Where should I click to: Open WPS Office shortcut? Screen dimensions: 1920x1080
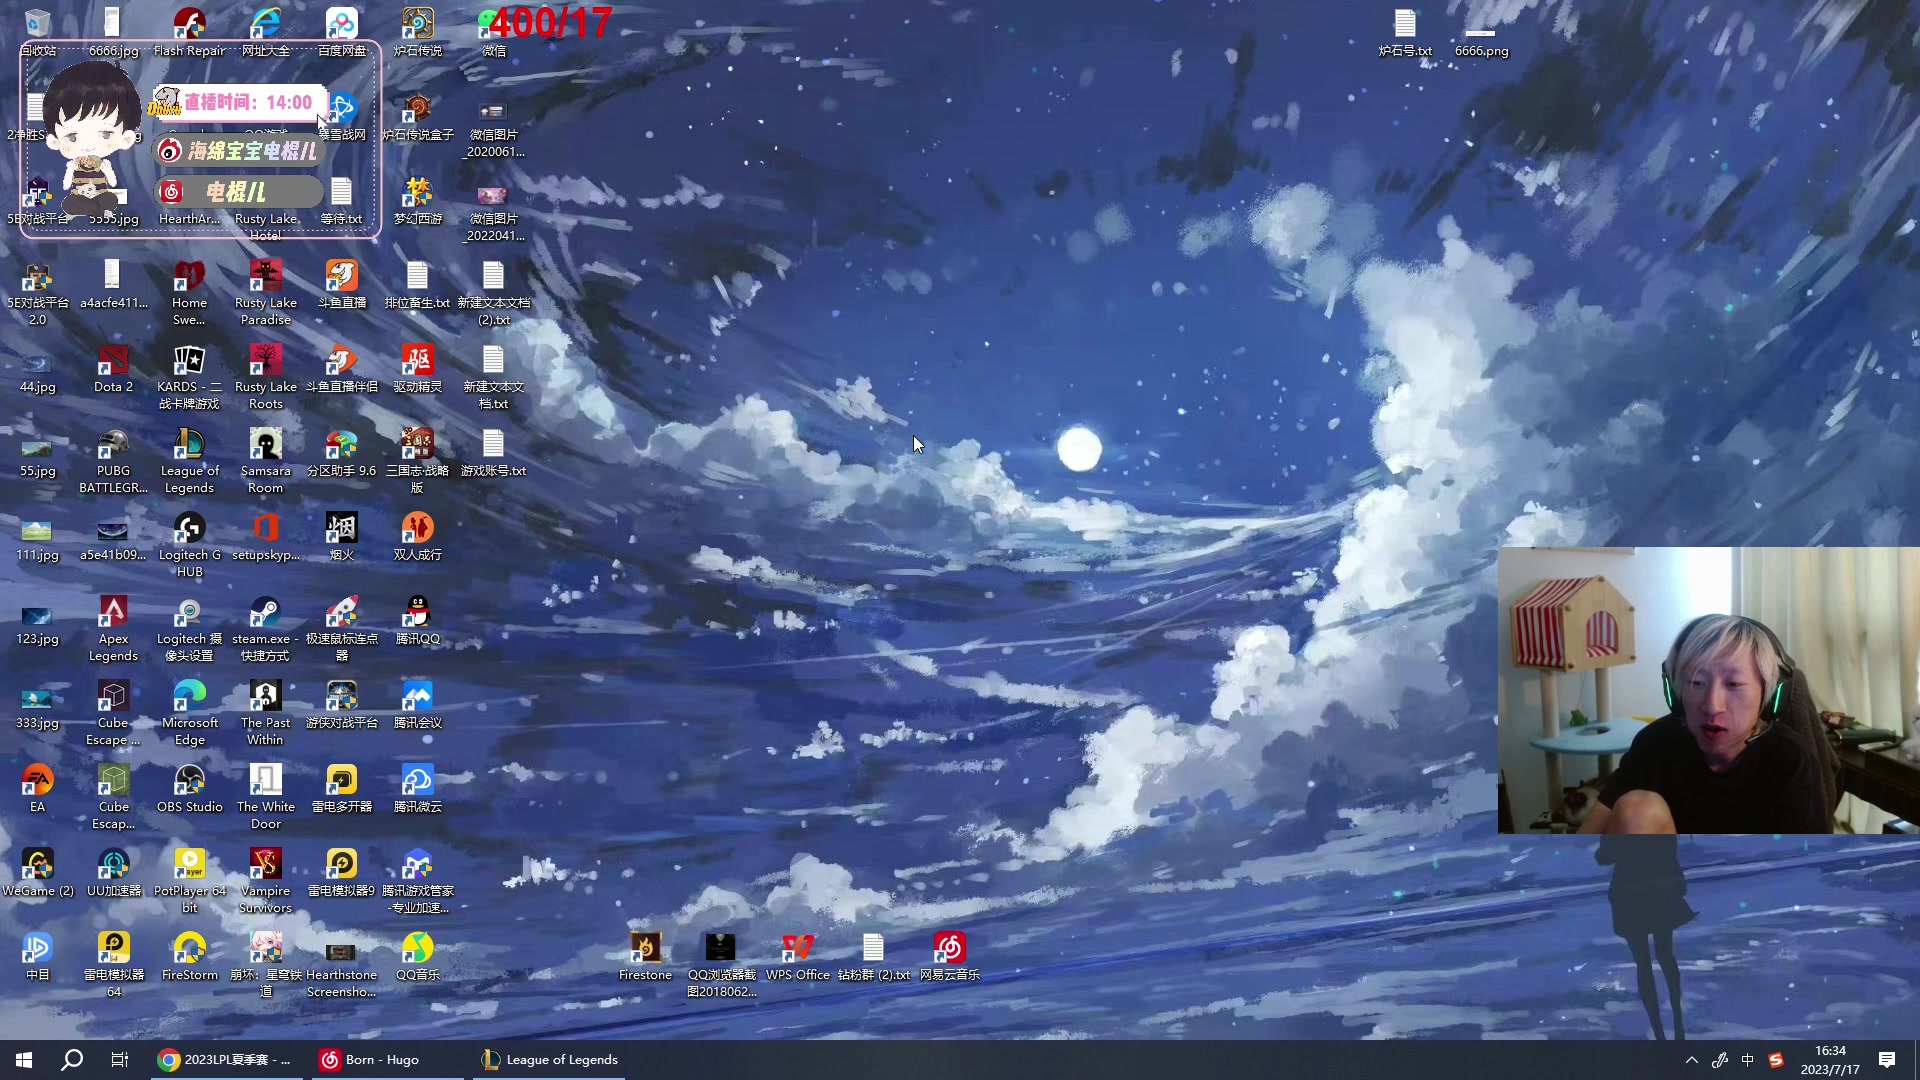coord(797,956)
